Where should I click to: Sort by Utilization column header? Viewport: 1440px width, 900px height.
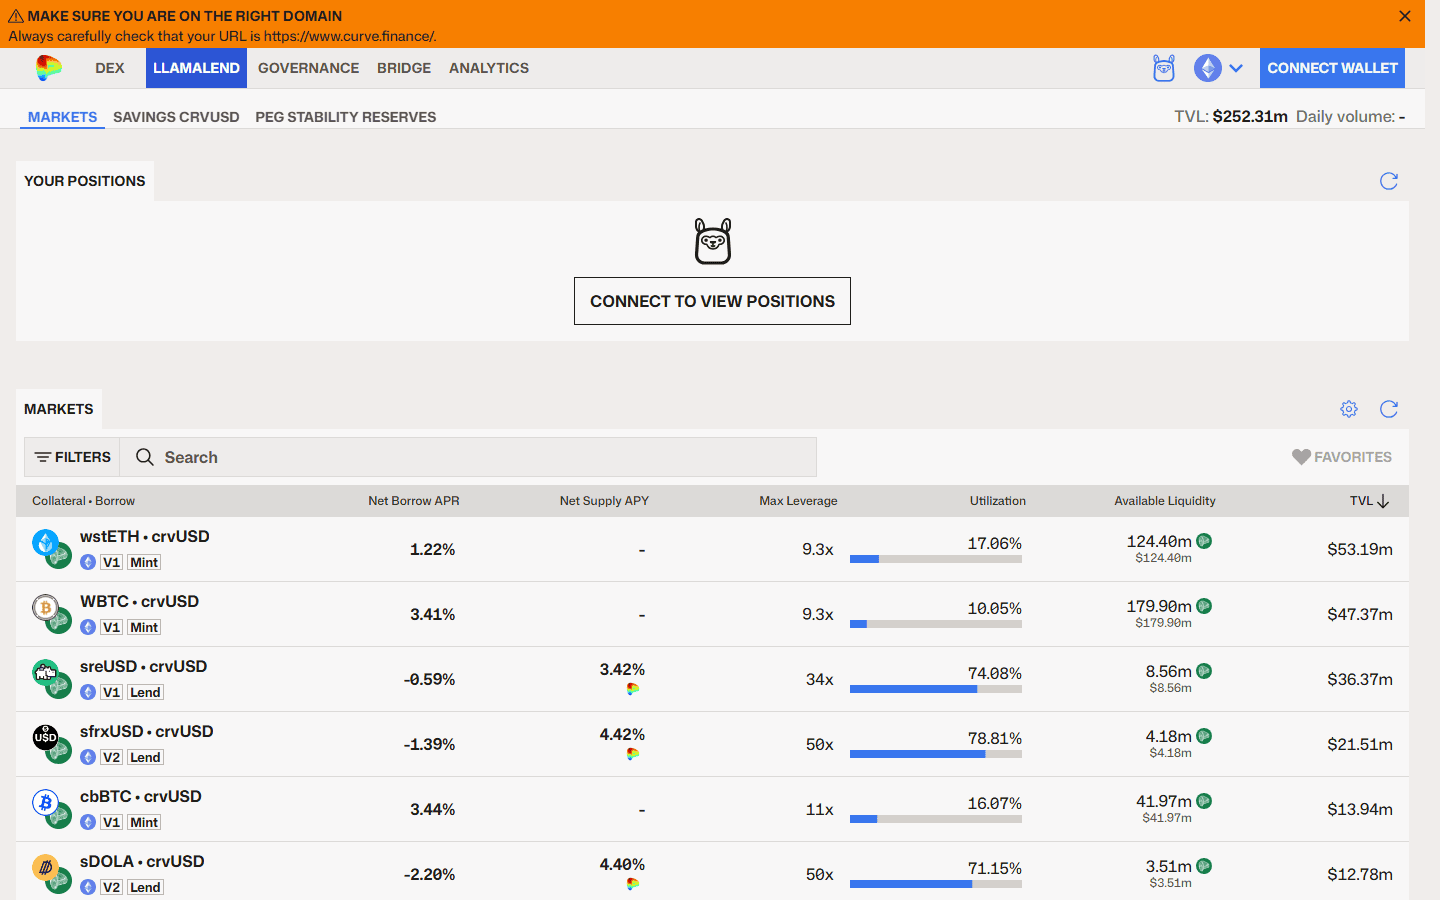coord(998,501)
